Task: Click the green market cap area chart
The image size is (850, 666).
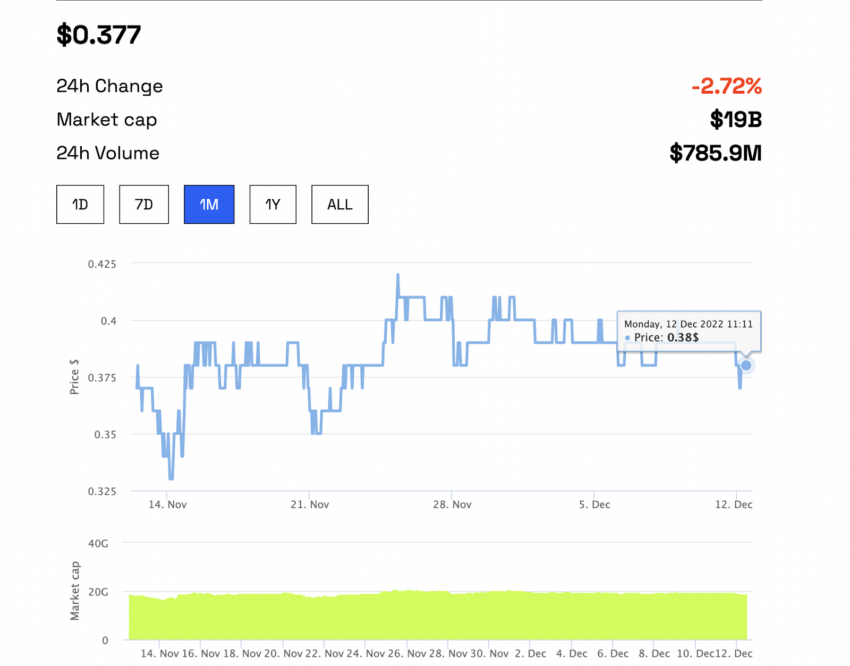Action: (438, 616)
